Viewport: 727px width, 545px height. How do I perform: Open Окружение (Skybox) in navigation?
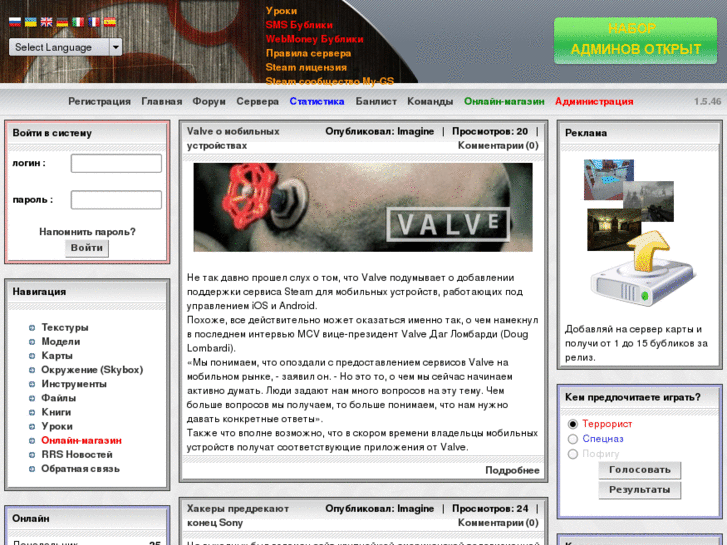pos(92,370)
